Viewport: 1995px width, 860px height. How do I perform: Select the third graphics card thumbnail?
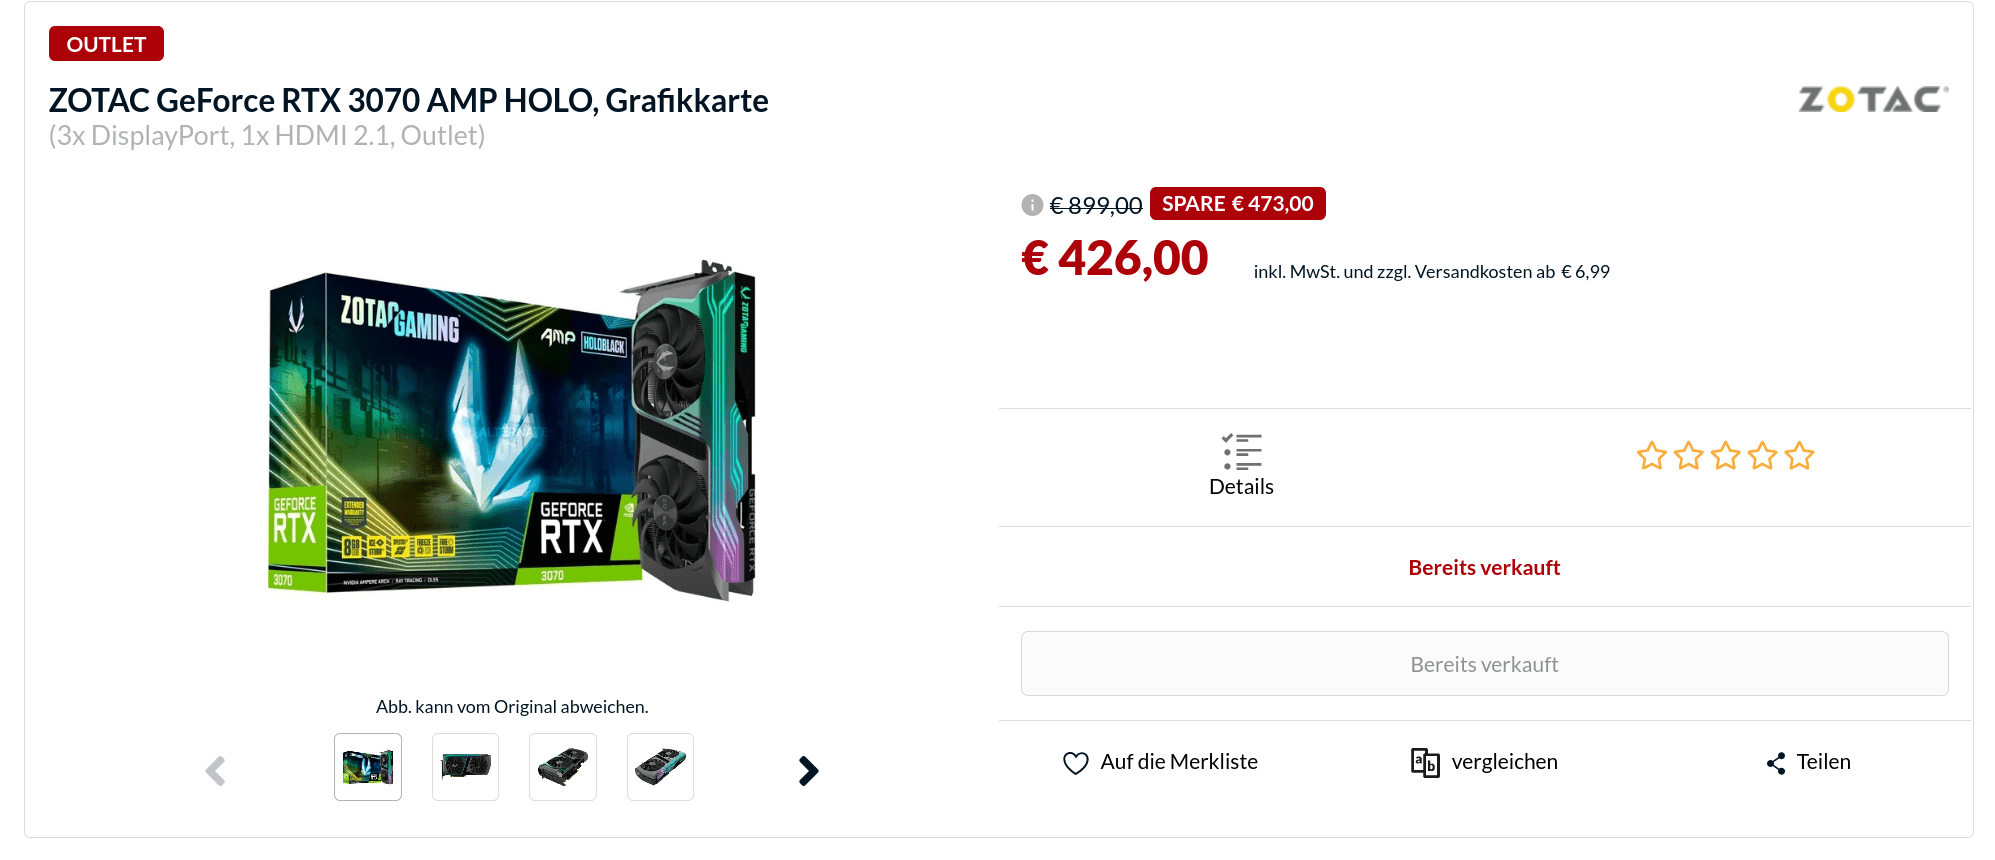tap(563, 767)
